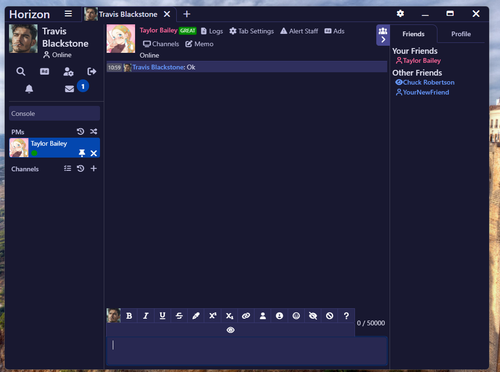
Task: Apply superscript formatting
Action: pos(213,316)
